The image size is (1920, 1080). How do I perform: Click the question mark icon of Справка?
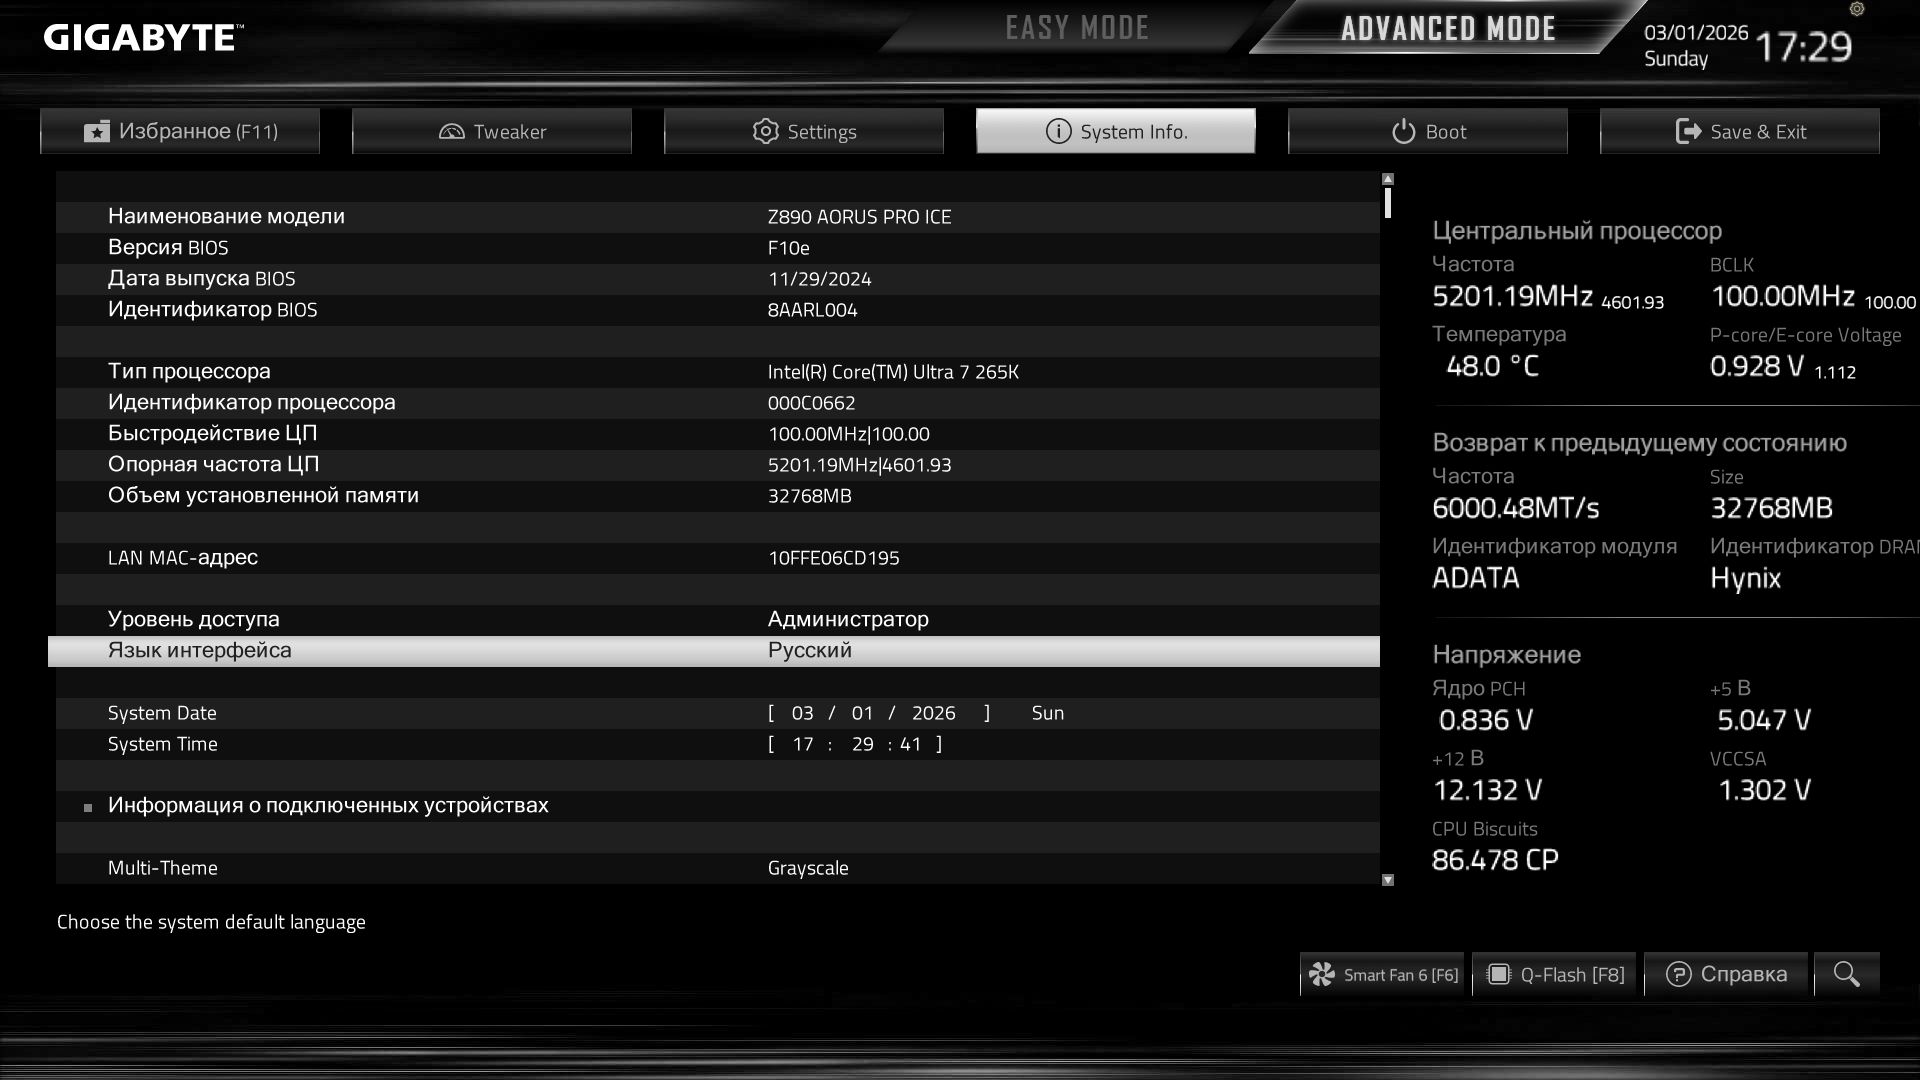[1679, 974]
